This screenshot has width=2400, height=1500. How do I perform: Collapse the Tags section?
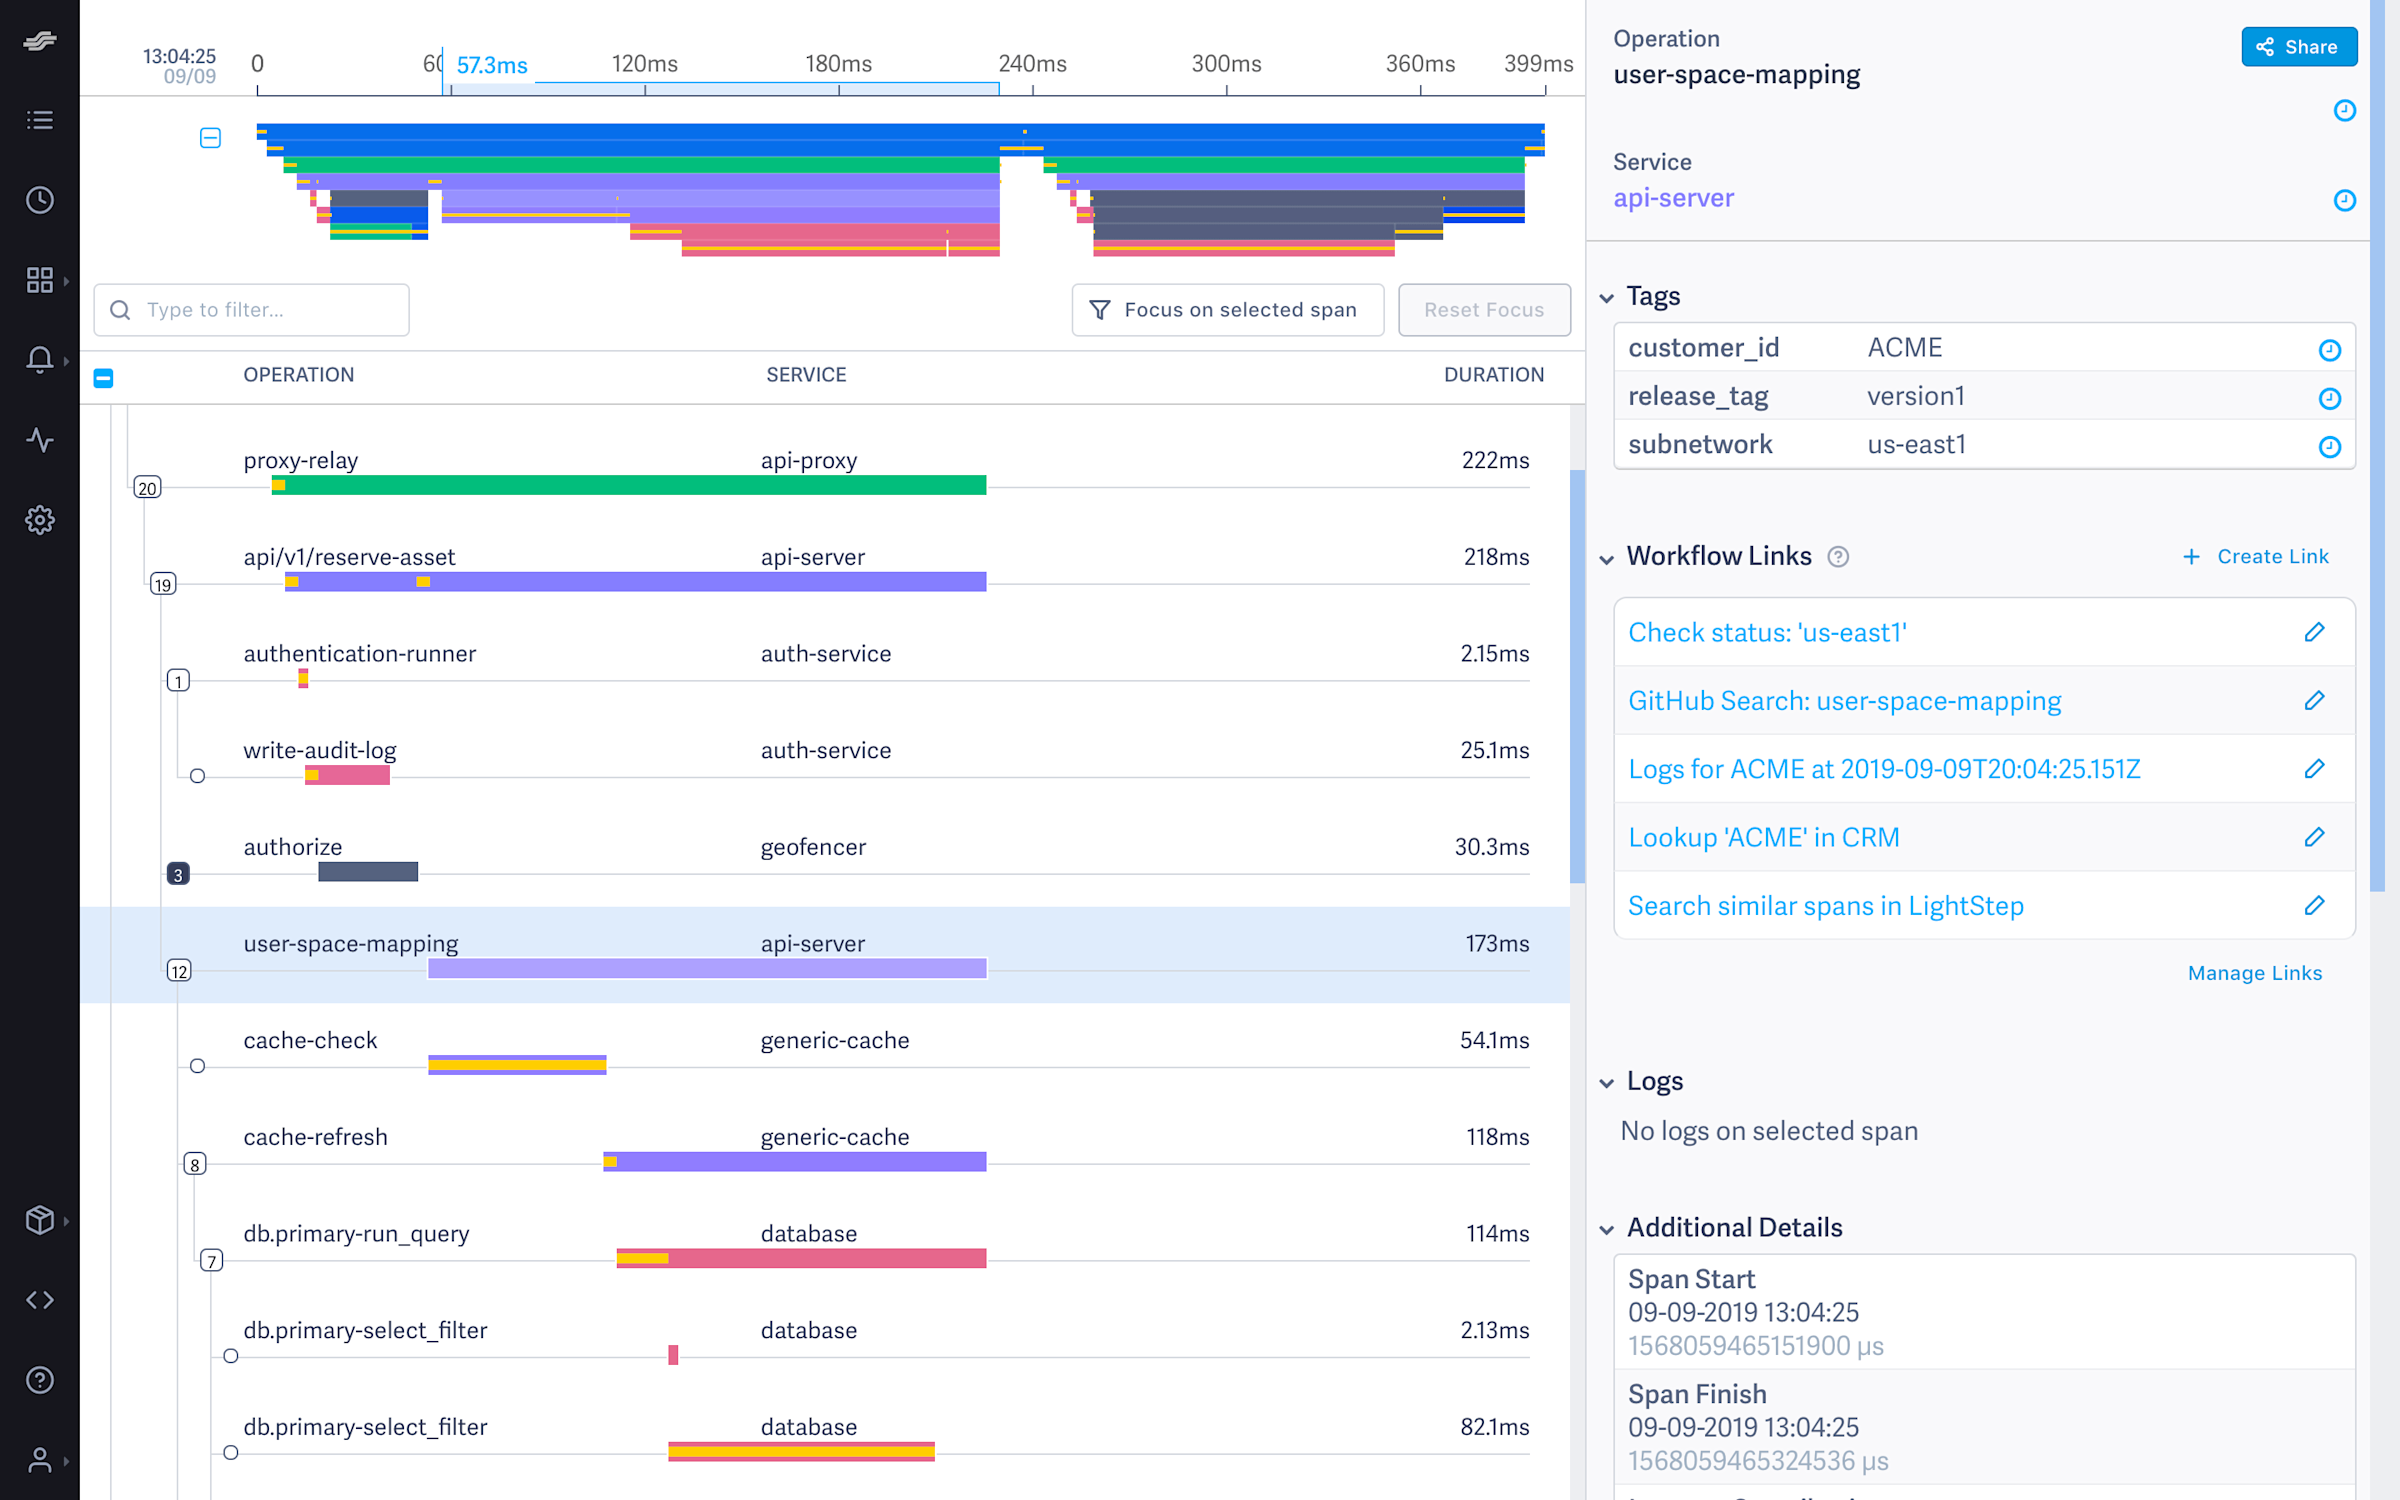click(x=1607, y=298)
